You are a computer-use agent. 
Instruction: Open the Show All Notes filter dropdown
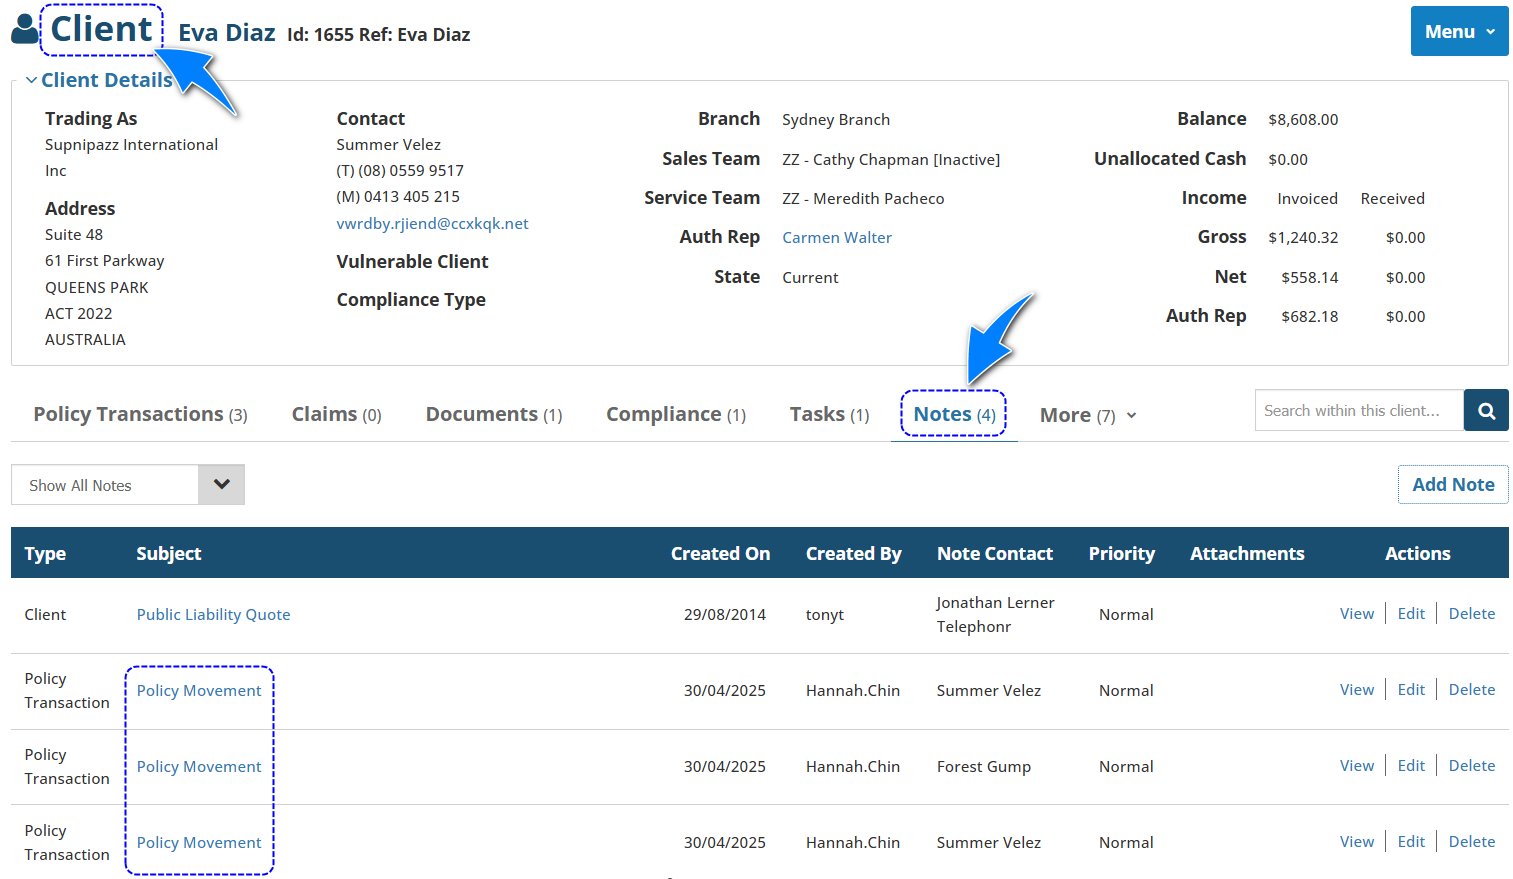[128, 485]
